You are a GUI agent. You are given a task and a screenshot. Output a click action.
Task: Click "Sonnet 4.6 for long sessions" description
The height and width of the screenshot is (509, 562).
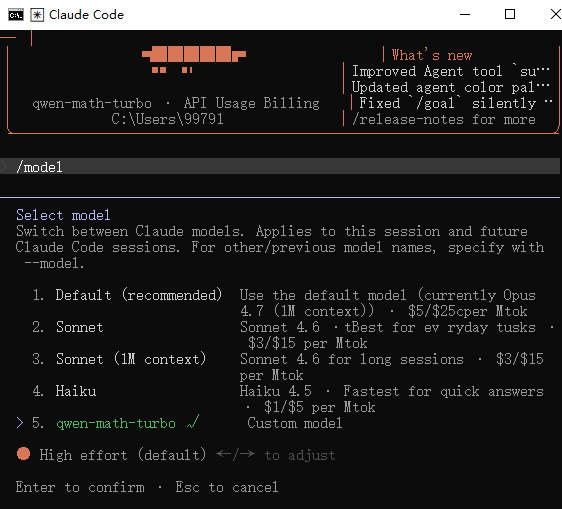pos(352,359)
